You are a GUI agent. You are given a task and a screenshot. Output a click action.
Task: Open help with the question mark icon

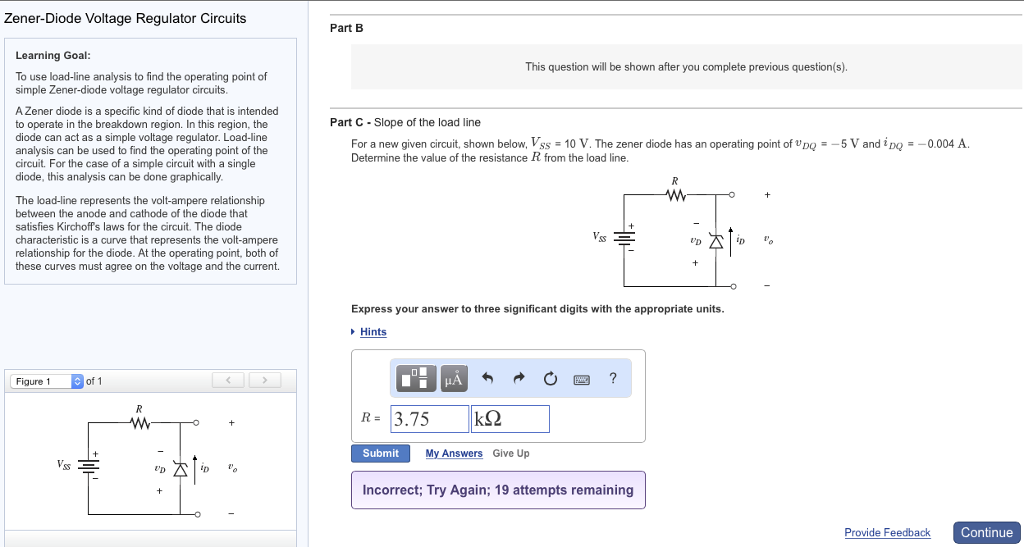(613, 377)
